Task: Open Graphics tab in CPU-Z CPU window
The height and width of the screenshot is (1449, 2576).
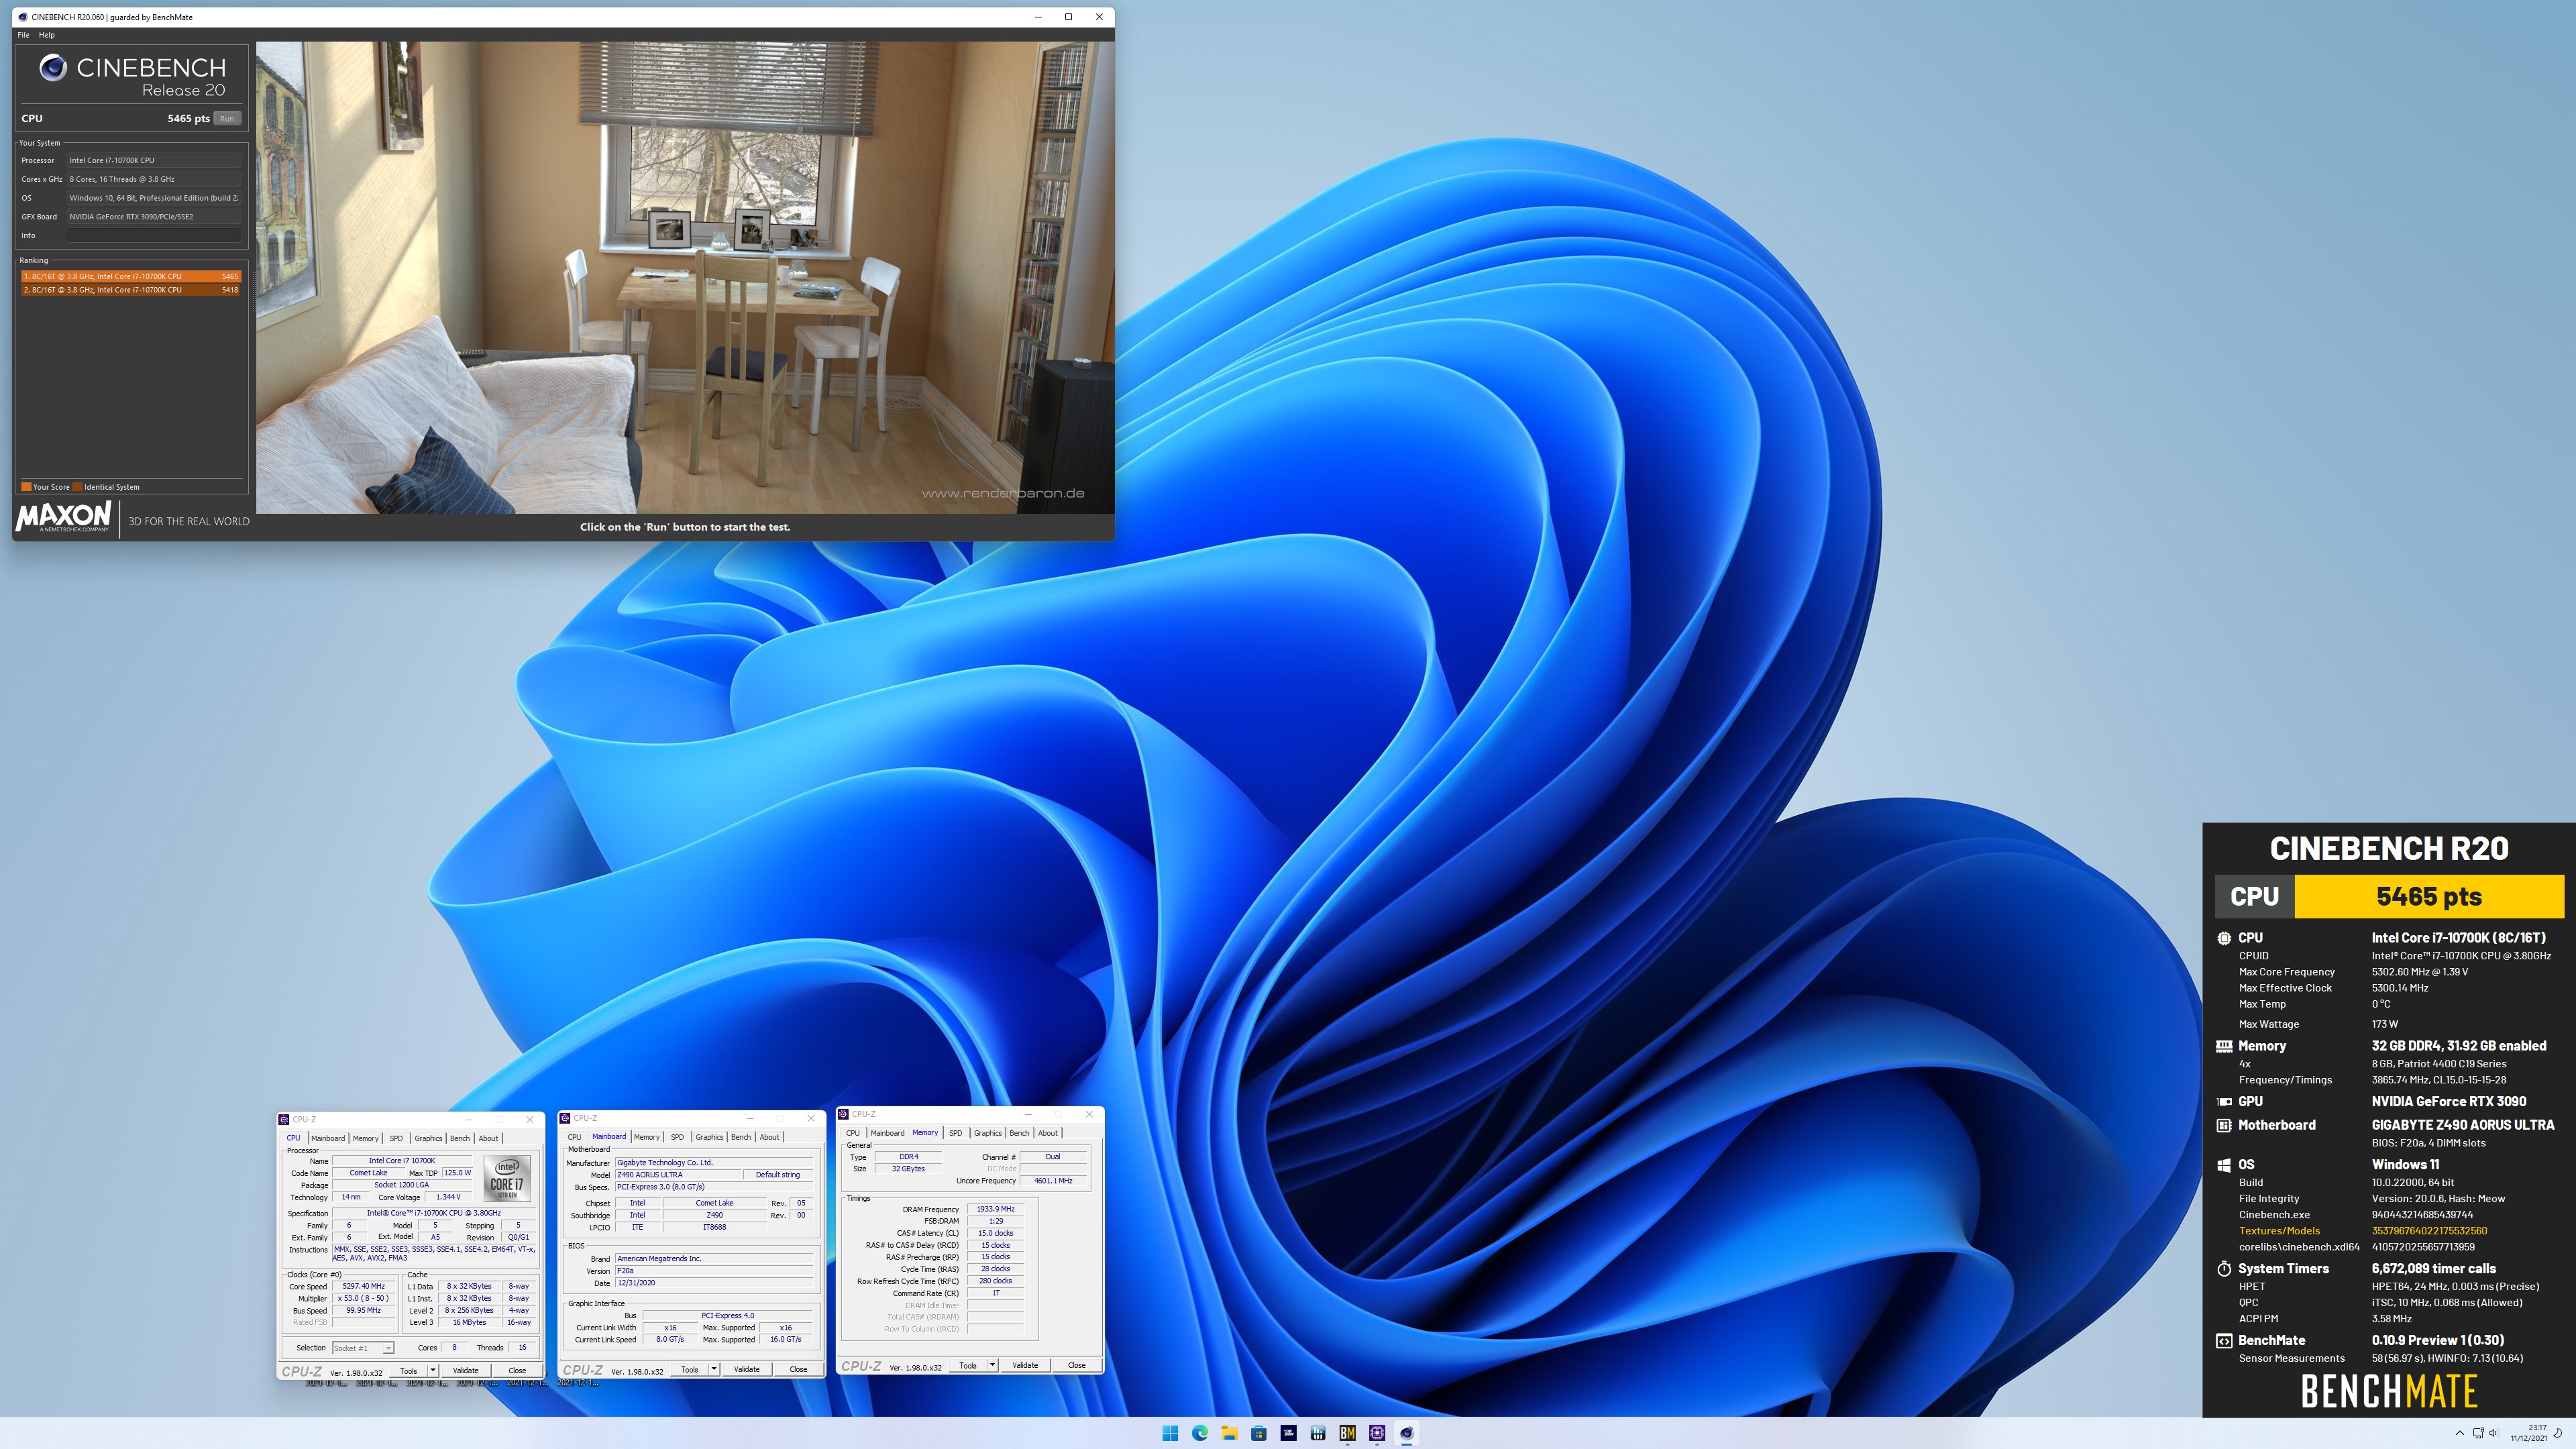Action: [x=428, y=1138]
